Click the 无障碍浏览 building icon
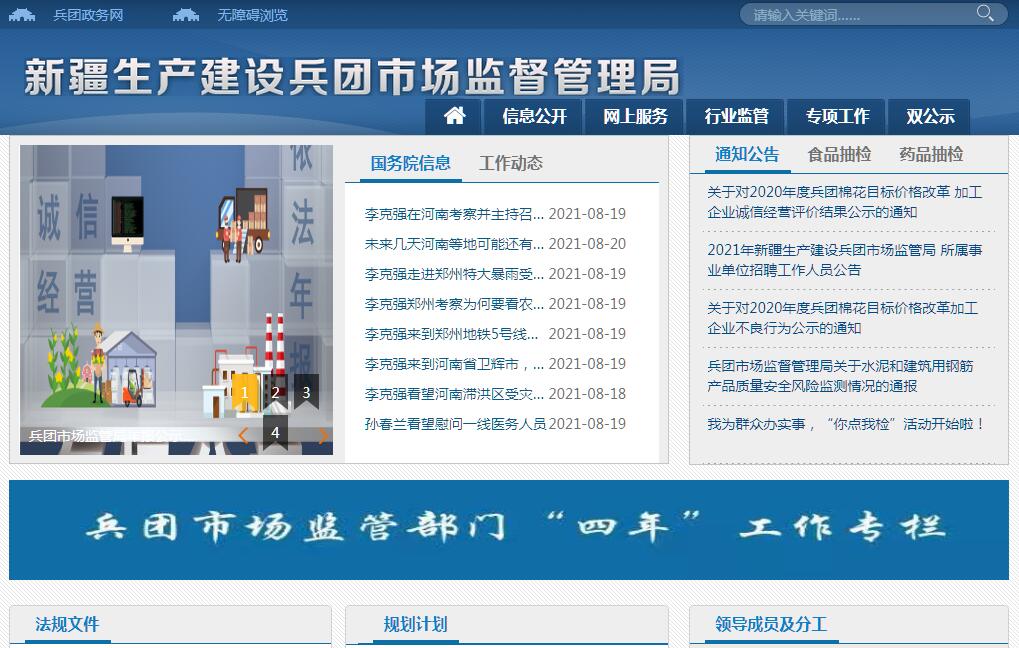The image size is (1019, 648). (x=186, y=15)
